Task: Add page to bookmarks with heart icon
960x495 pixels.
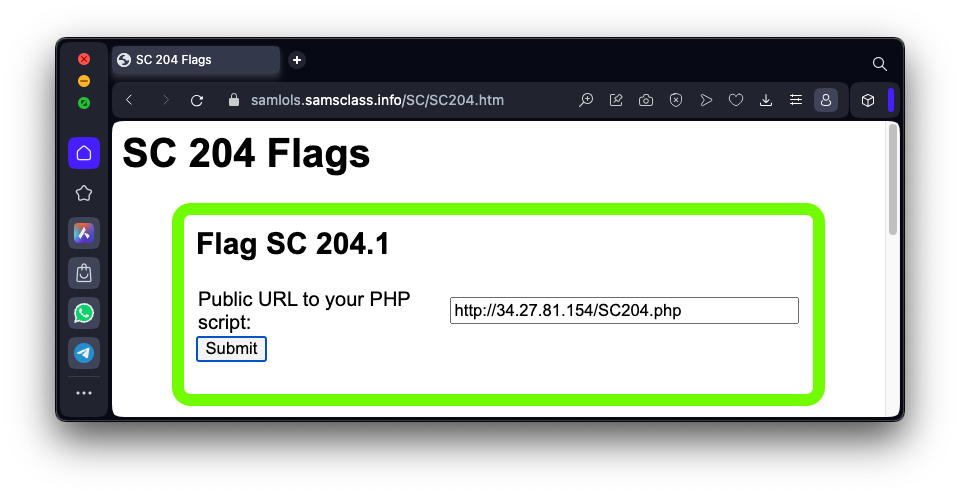Action: pos(736,100)
